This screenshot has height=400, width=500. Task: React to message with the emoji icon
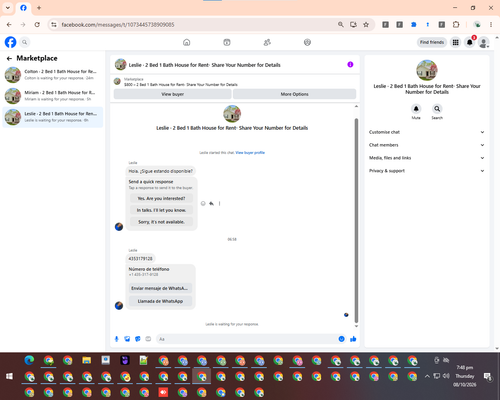203,203
